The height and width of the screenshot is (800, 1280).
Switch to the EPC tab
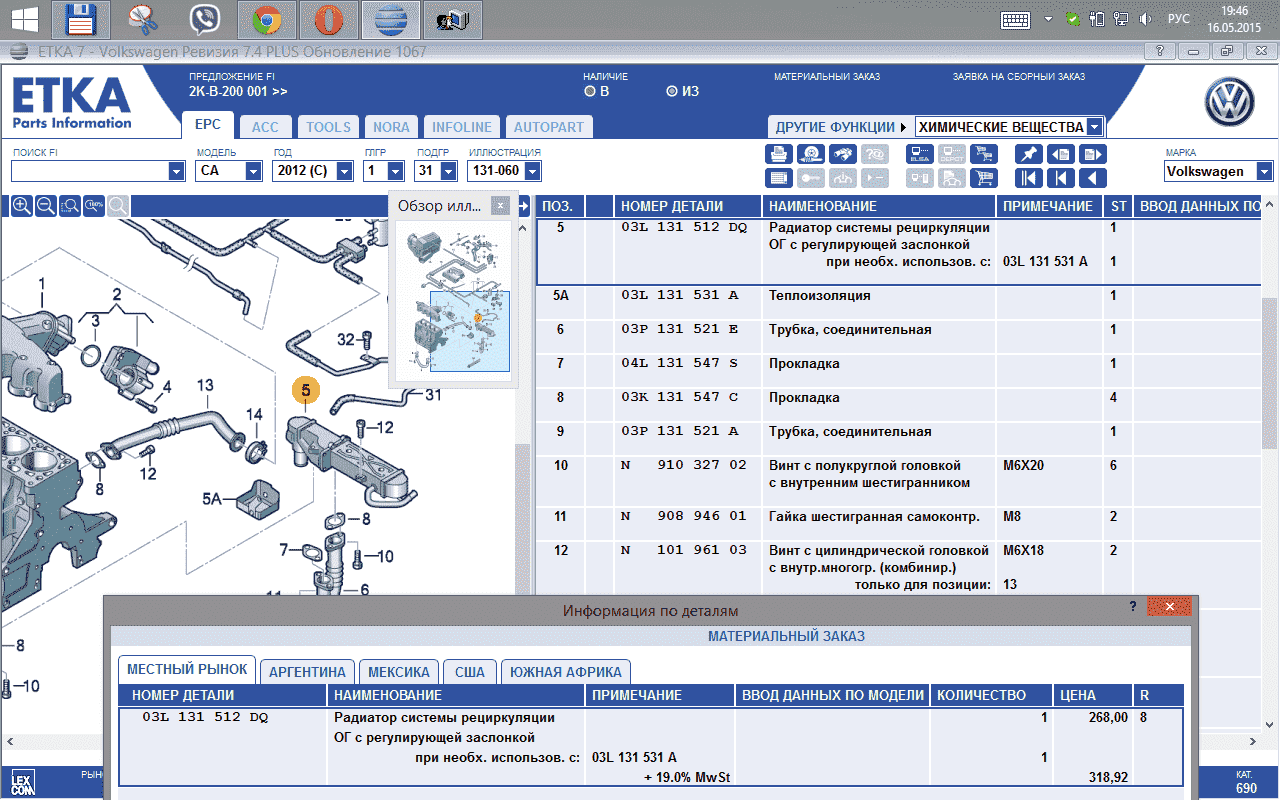207,125
